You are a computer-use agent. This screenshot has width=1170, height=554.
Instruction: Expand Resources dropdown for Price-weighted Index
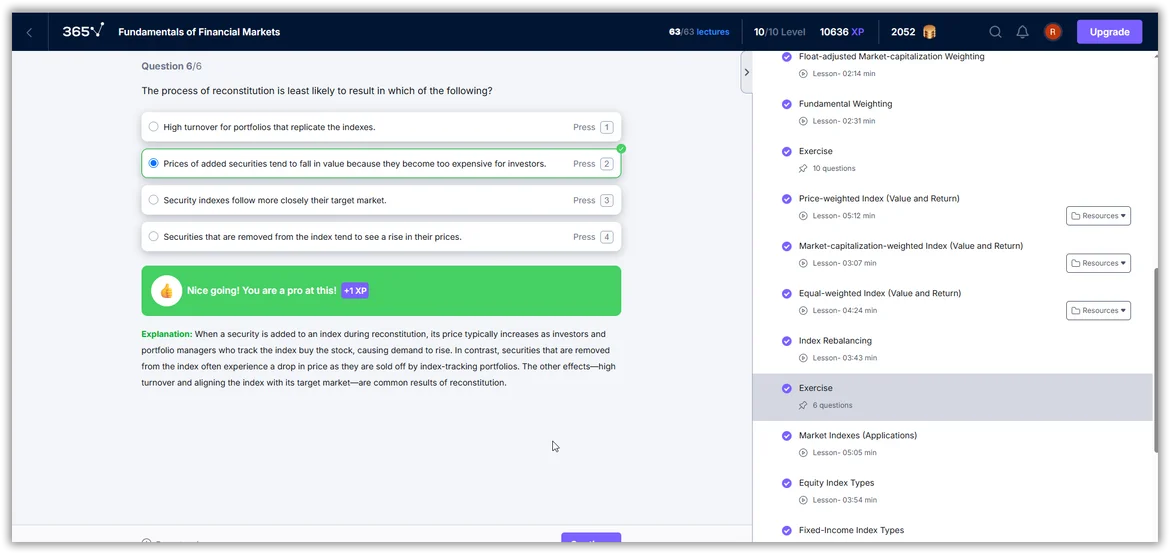click(x=1098, y=216)
